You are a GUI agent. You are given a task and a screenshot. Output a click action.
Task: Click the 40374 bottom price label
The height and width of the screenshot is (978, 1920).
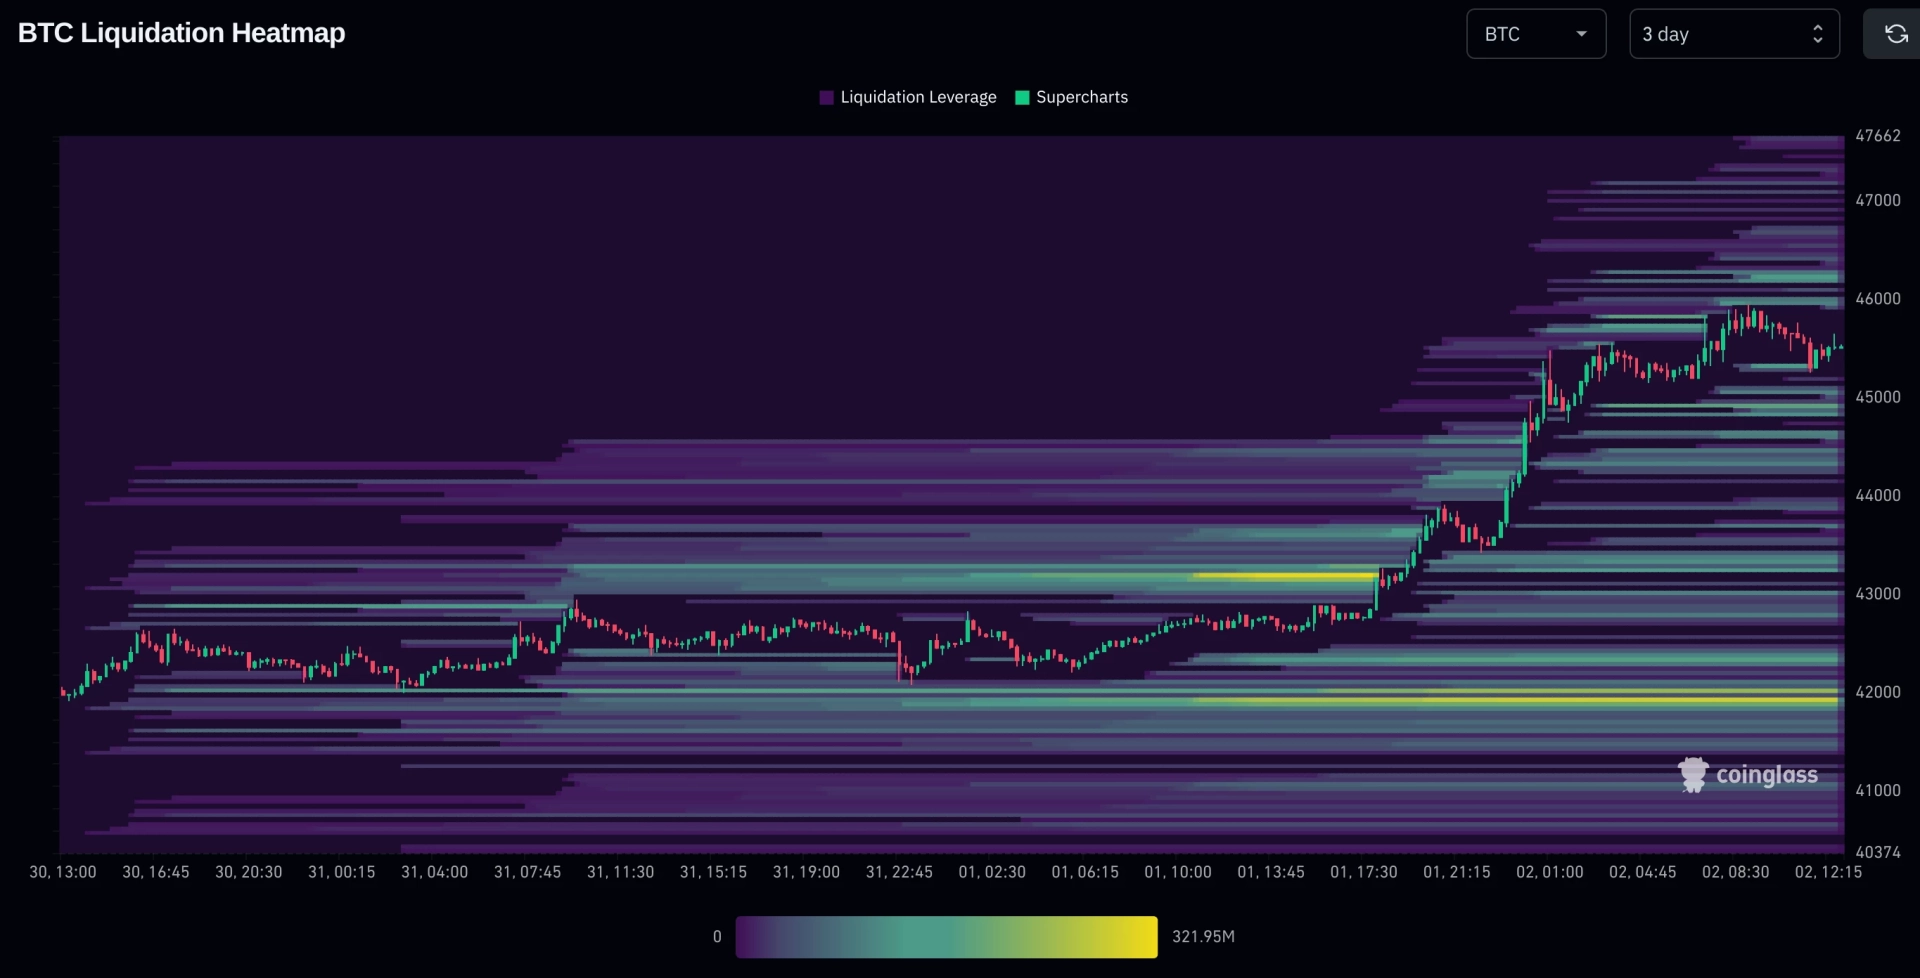point(1878,852)
